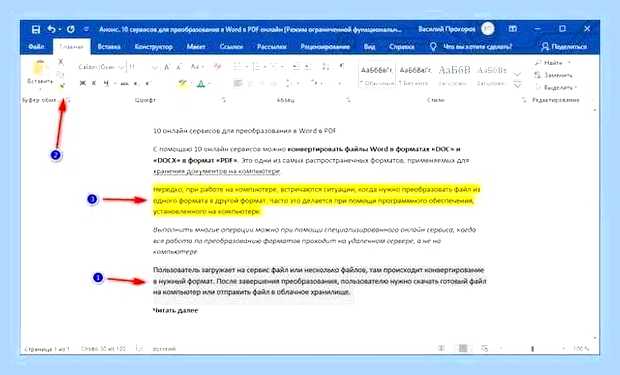This screenshot has width=620, height=375.
Task: Click the word count in status bar
Action: tap(103, 349)
